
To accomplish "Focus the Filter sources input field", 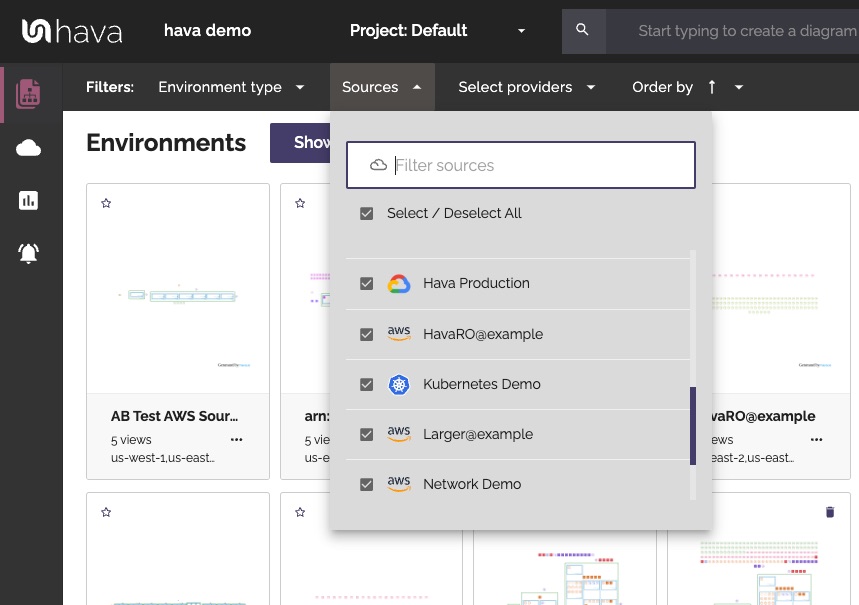I will pos(538,165).
